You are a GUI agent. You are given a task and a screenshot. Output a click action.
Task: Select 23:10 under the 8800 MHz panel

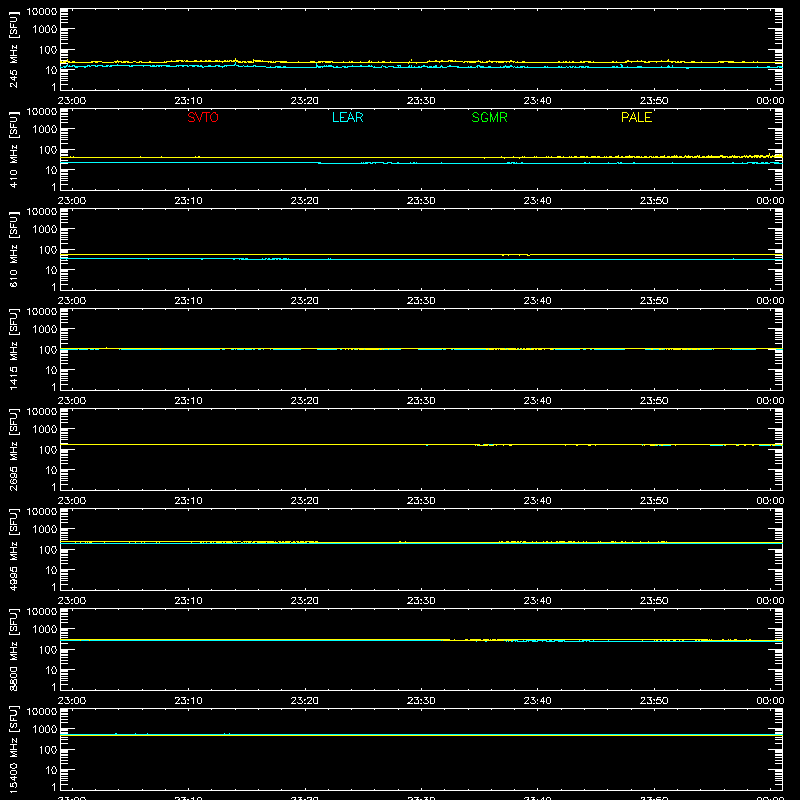coord(188,701)
